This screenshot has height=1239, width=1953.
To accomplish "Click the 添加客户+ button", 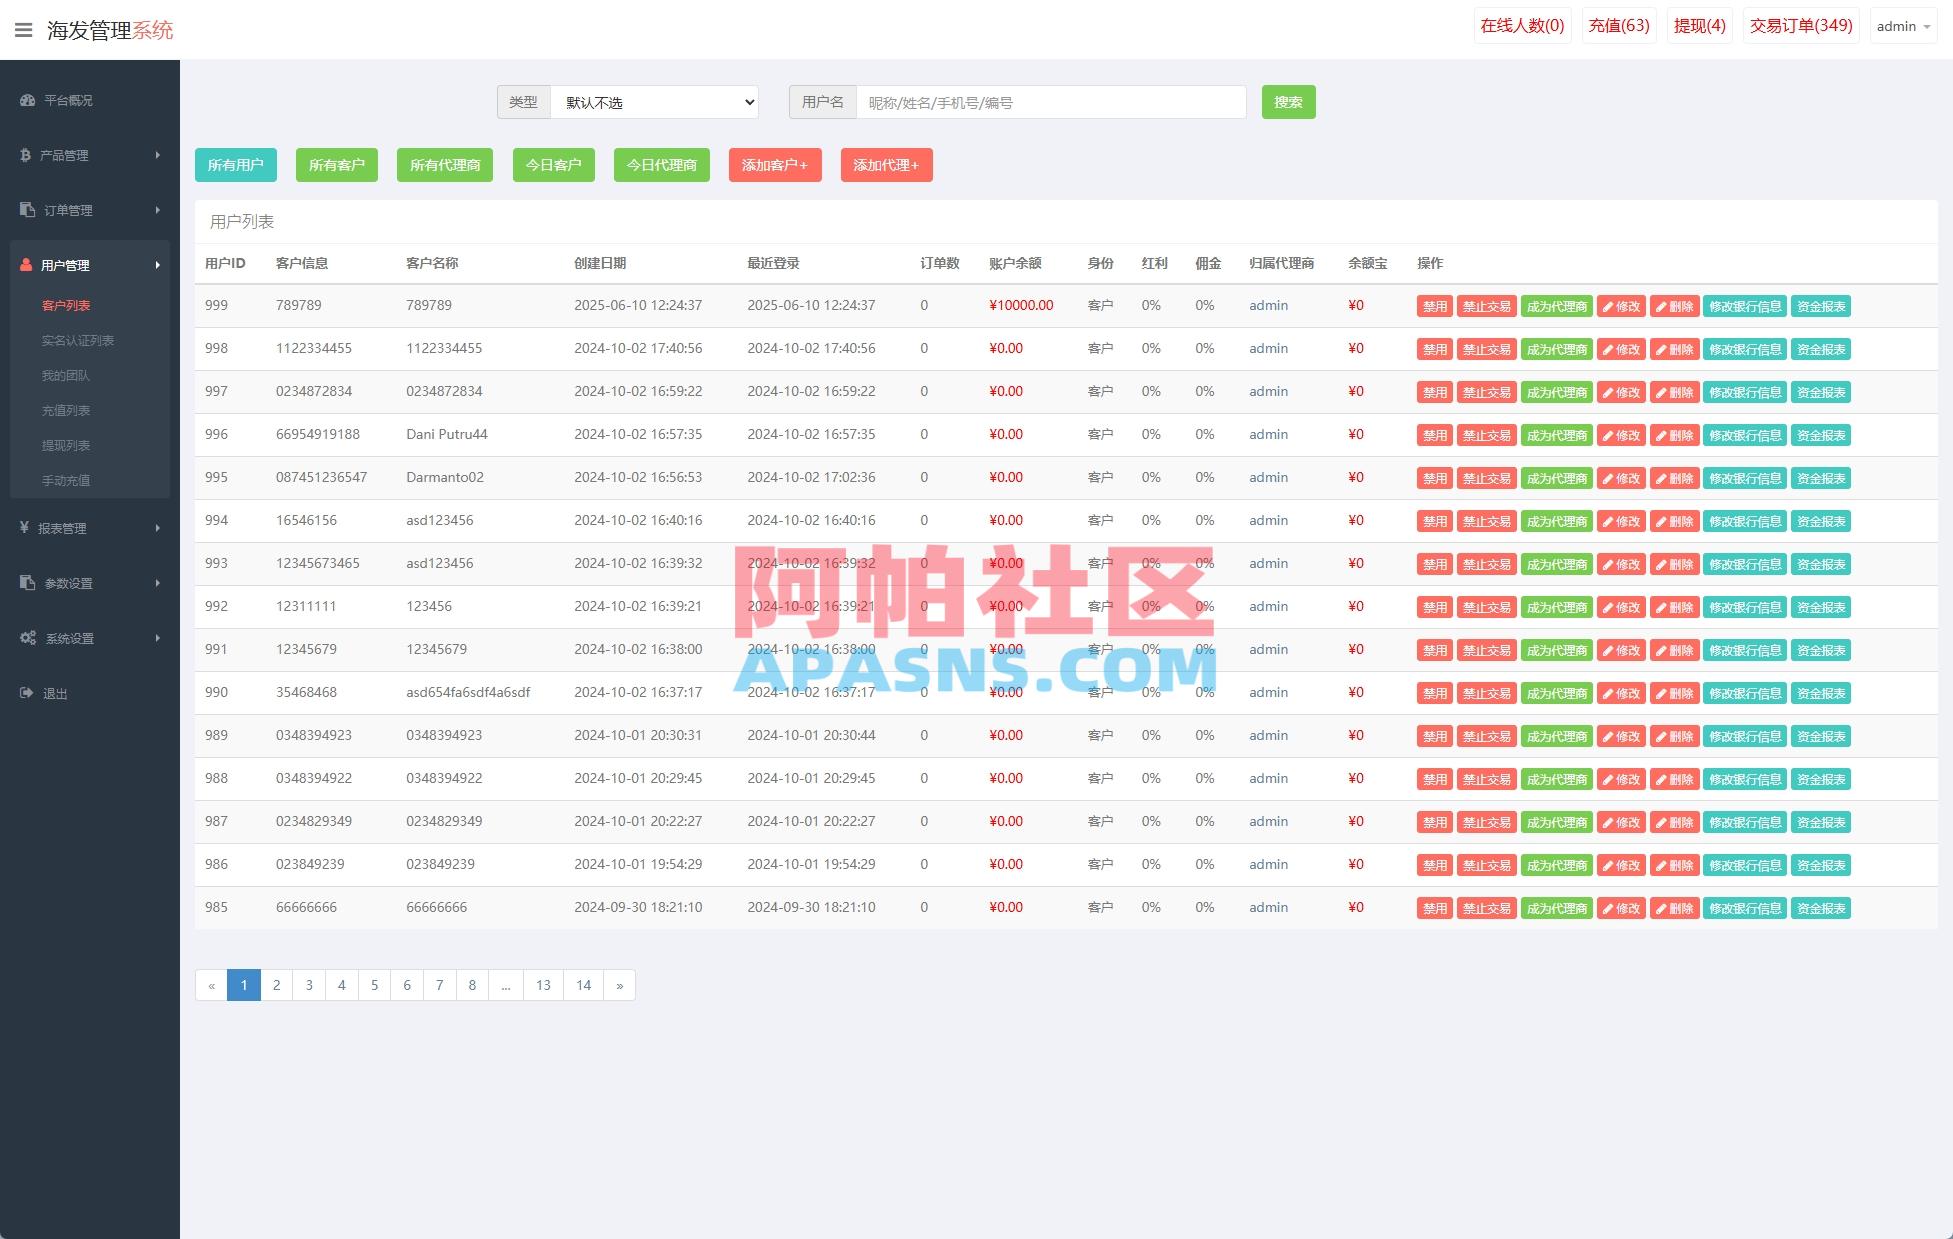I will (775, 165).
